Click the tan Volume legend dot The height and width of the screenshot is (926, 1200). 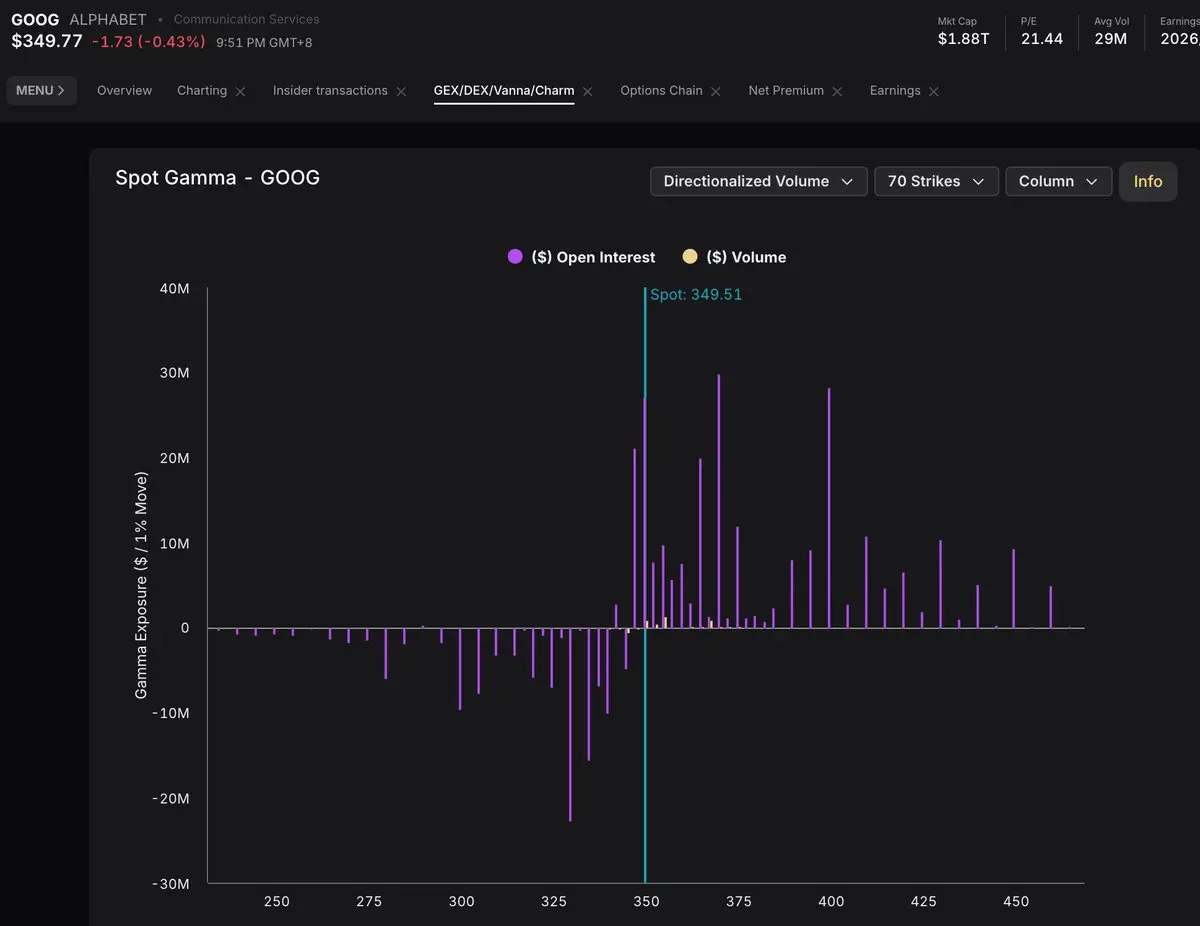click(x=690, y=257)
